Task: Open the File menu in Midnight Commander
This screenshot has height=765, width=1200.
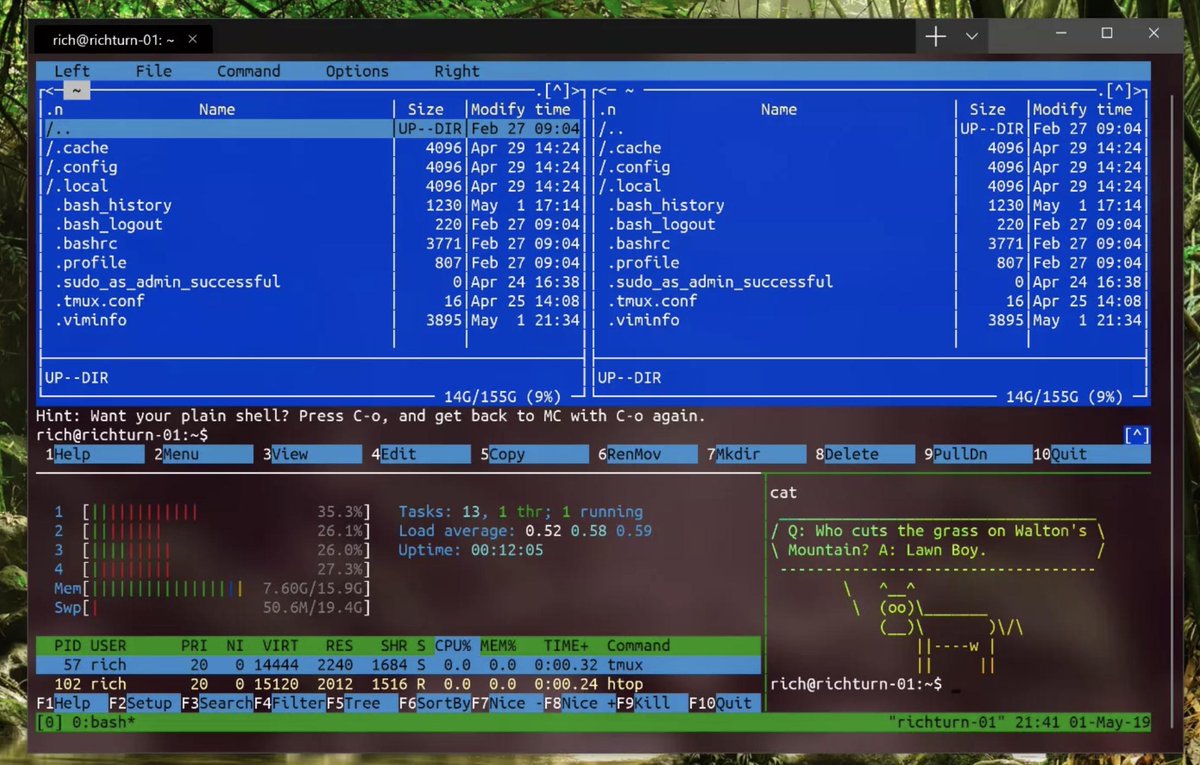Action: pos(154,71)
